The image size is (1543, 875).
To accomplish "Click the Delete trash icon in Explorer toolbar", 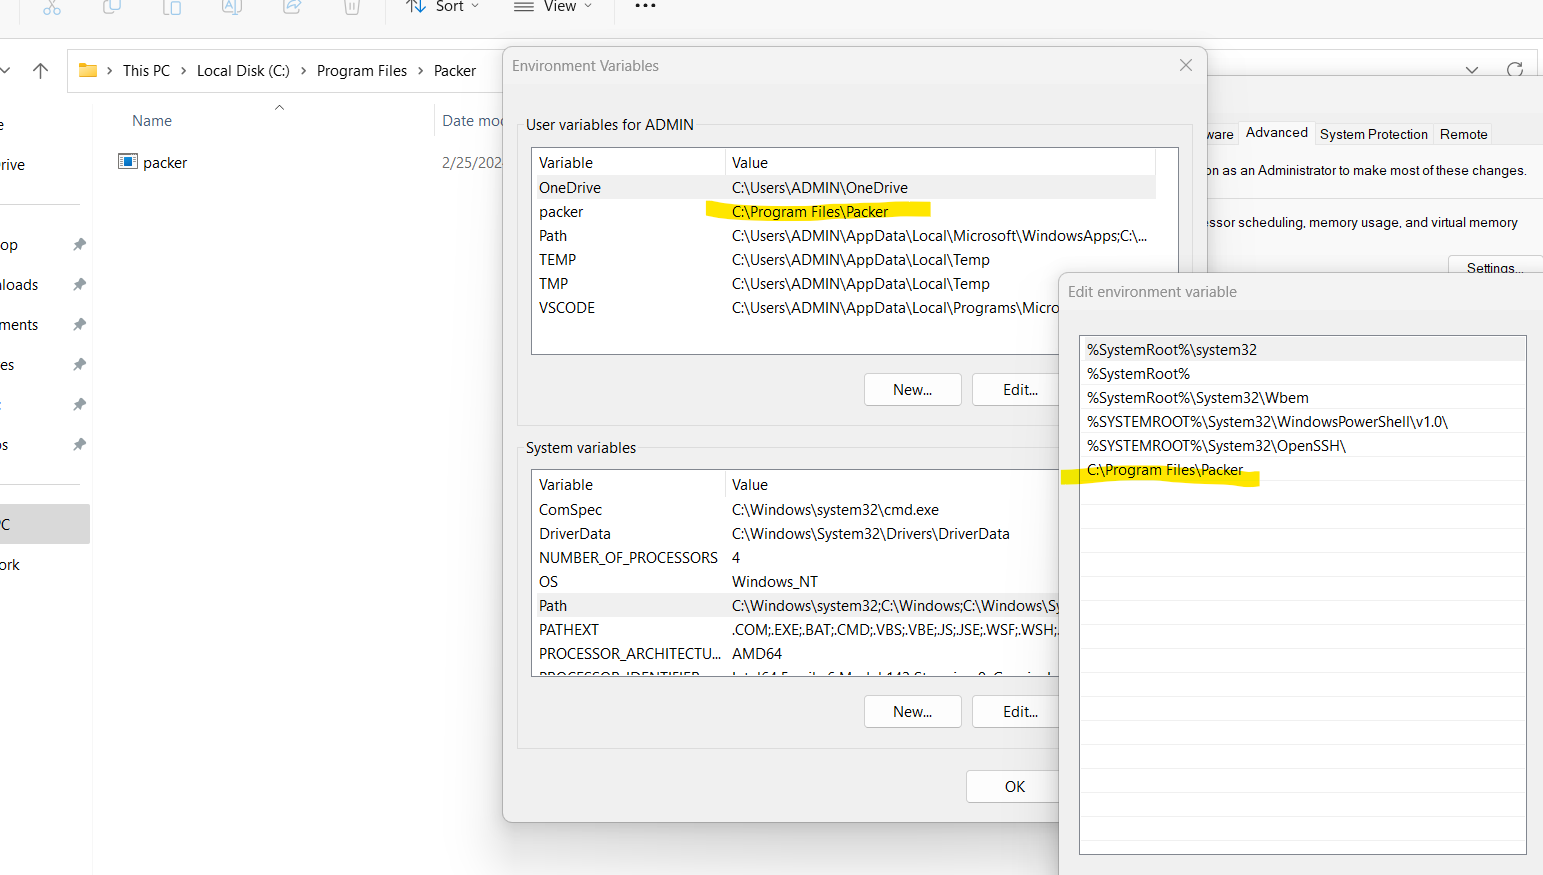I will [352, 7].
